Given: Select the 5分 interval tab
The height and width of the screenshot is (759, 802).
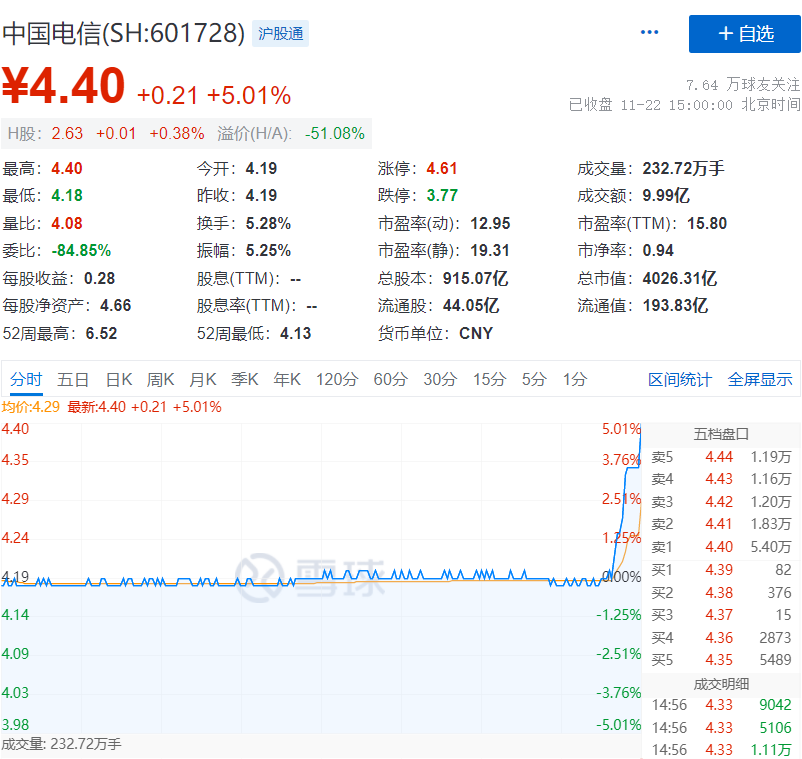Looking at the screenshot, I should click(x=534, y=379).
